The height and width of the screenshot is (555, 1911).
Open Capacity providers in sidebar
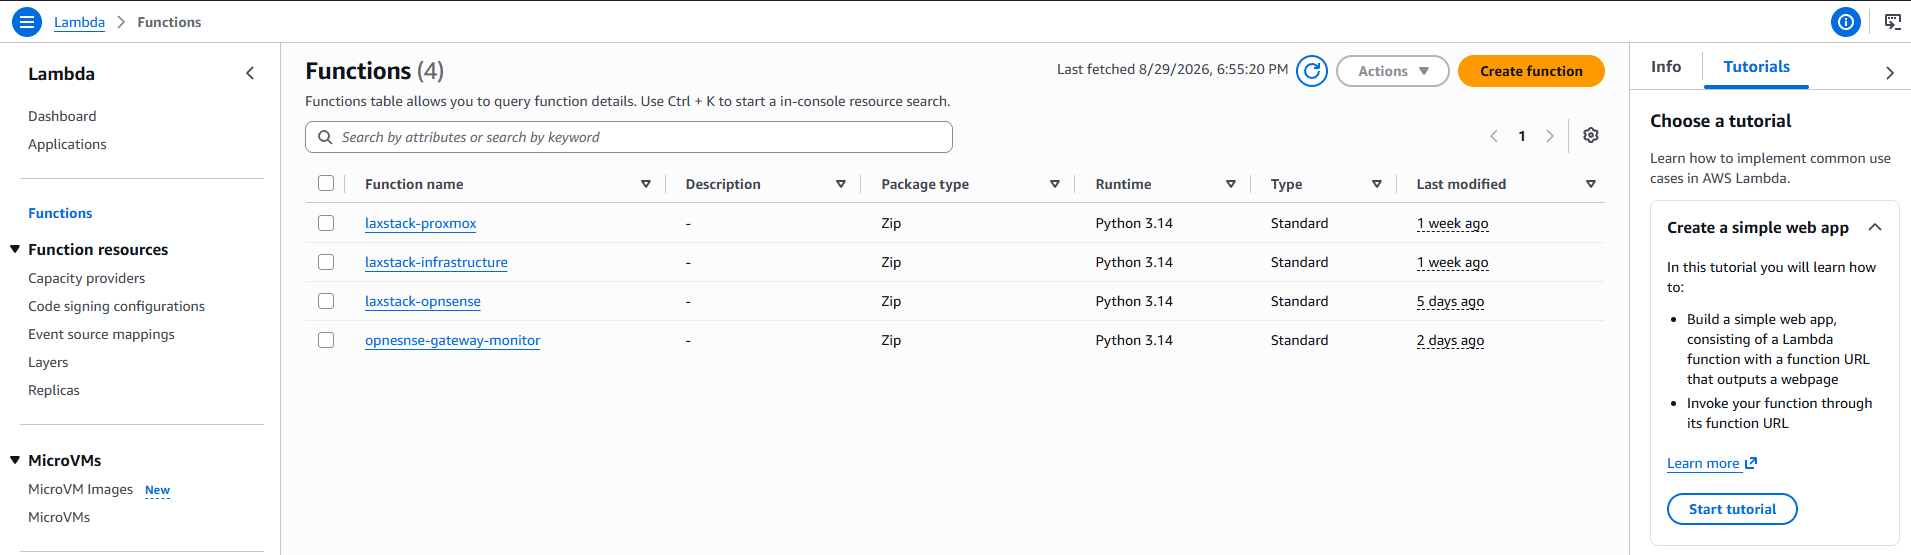click(x=86, y=278)
